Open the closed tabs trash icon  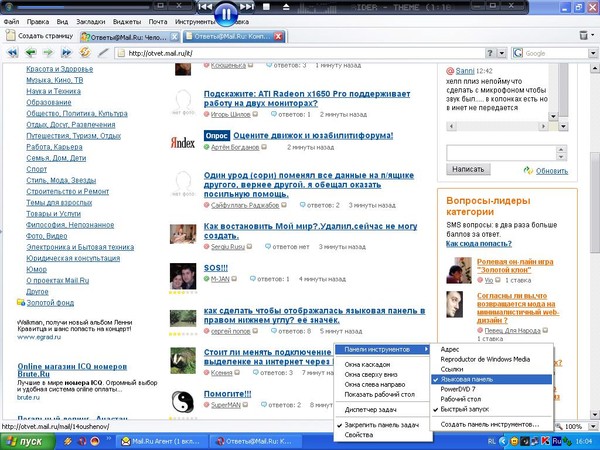click(583, 35)
